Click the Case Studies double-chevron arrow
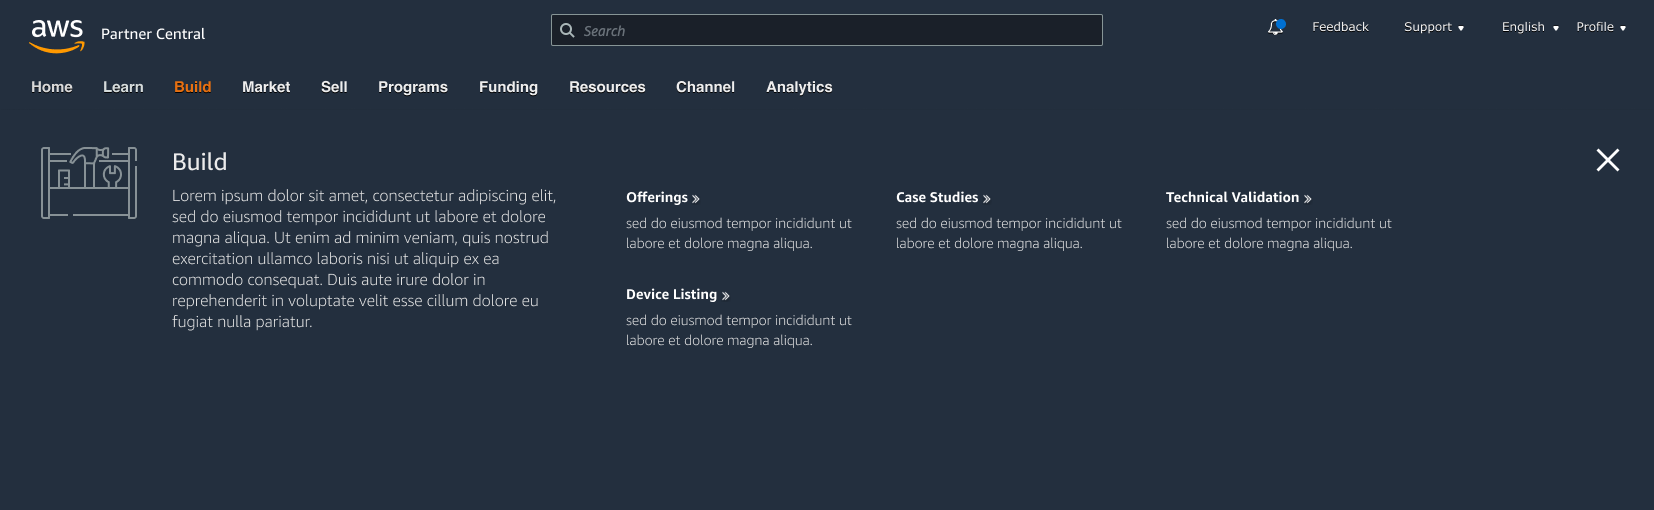1654x510 pixels. tap(987, 199)
